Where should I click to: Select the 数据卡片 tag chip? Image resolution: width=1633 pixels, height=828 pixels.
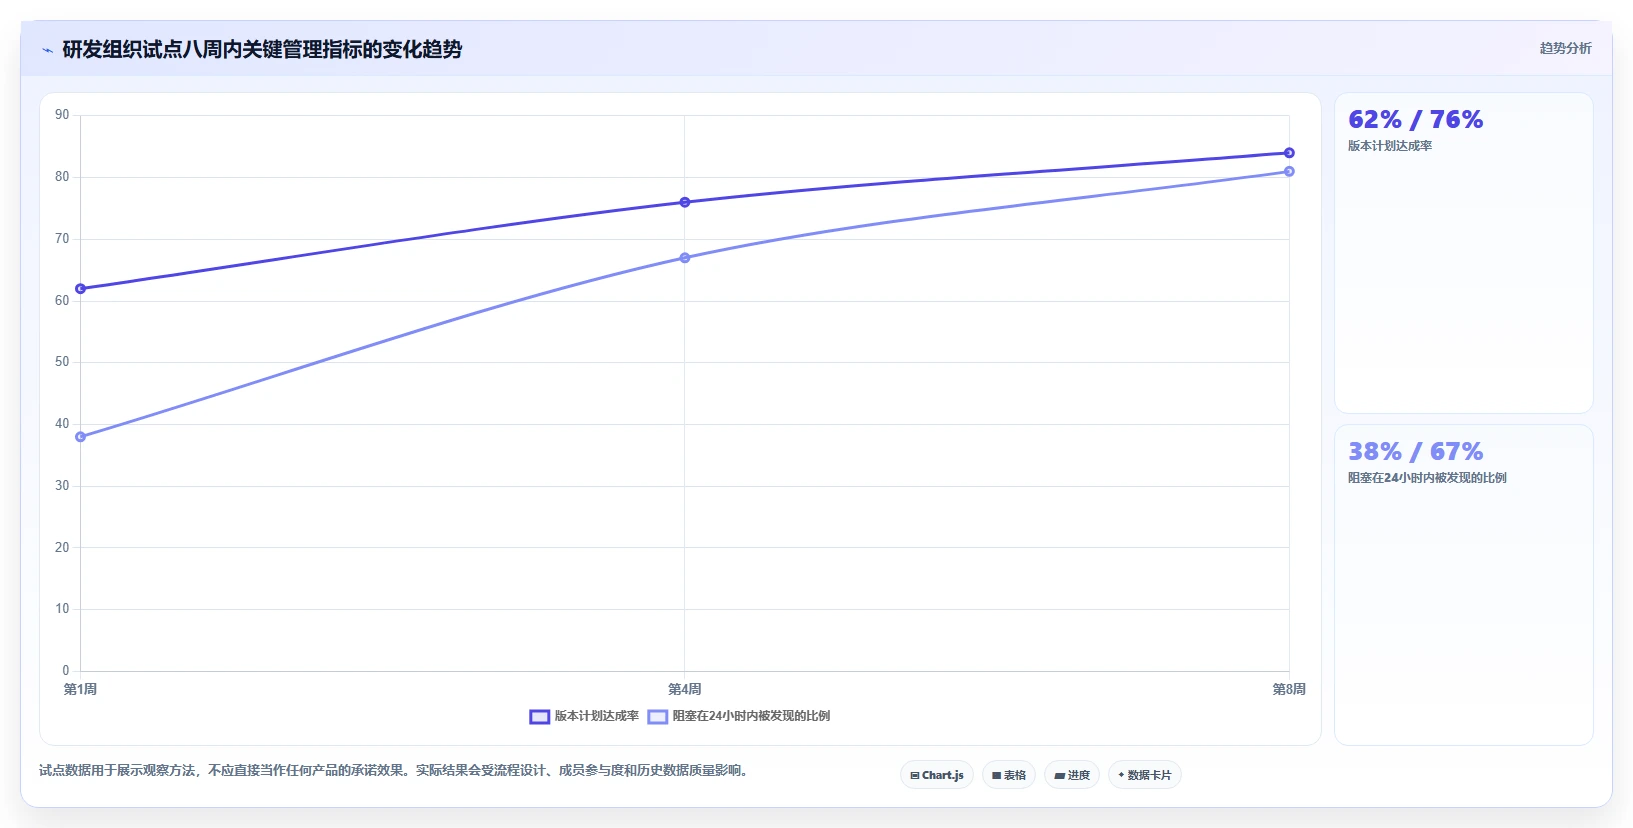[x=1145, y=775]
